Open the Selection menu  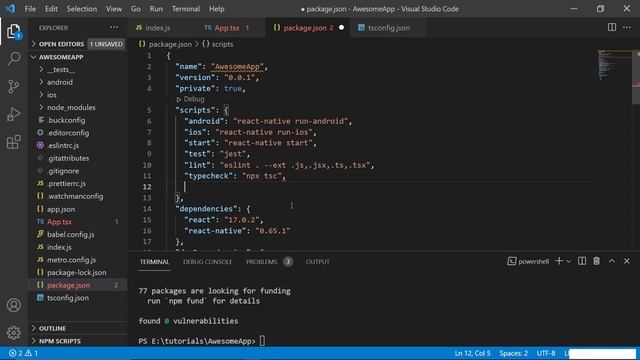(82, 9)
